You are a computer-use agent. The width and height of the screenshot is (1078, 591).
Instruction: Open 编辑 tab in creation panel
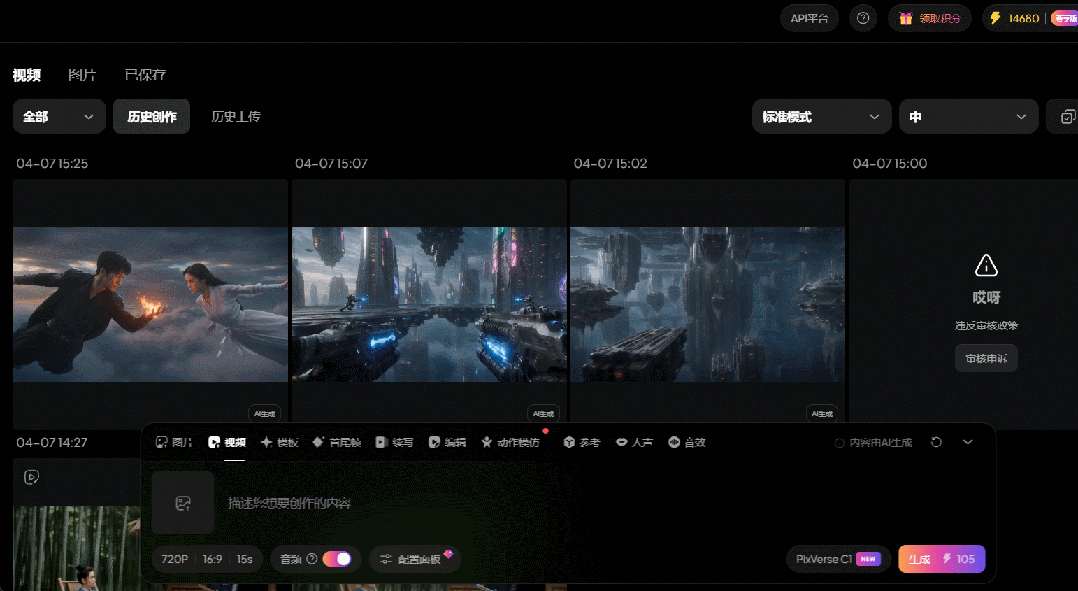(x=448, y=443)
